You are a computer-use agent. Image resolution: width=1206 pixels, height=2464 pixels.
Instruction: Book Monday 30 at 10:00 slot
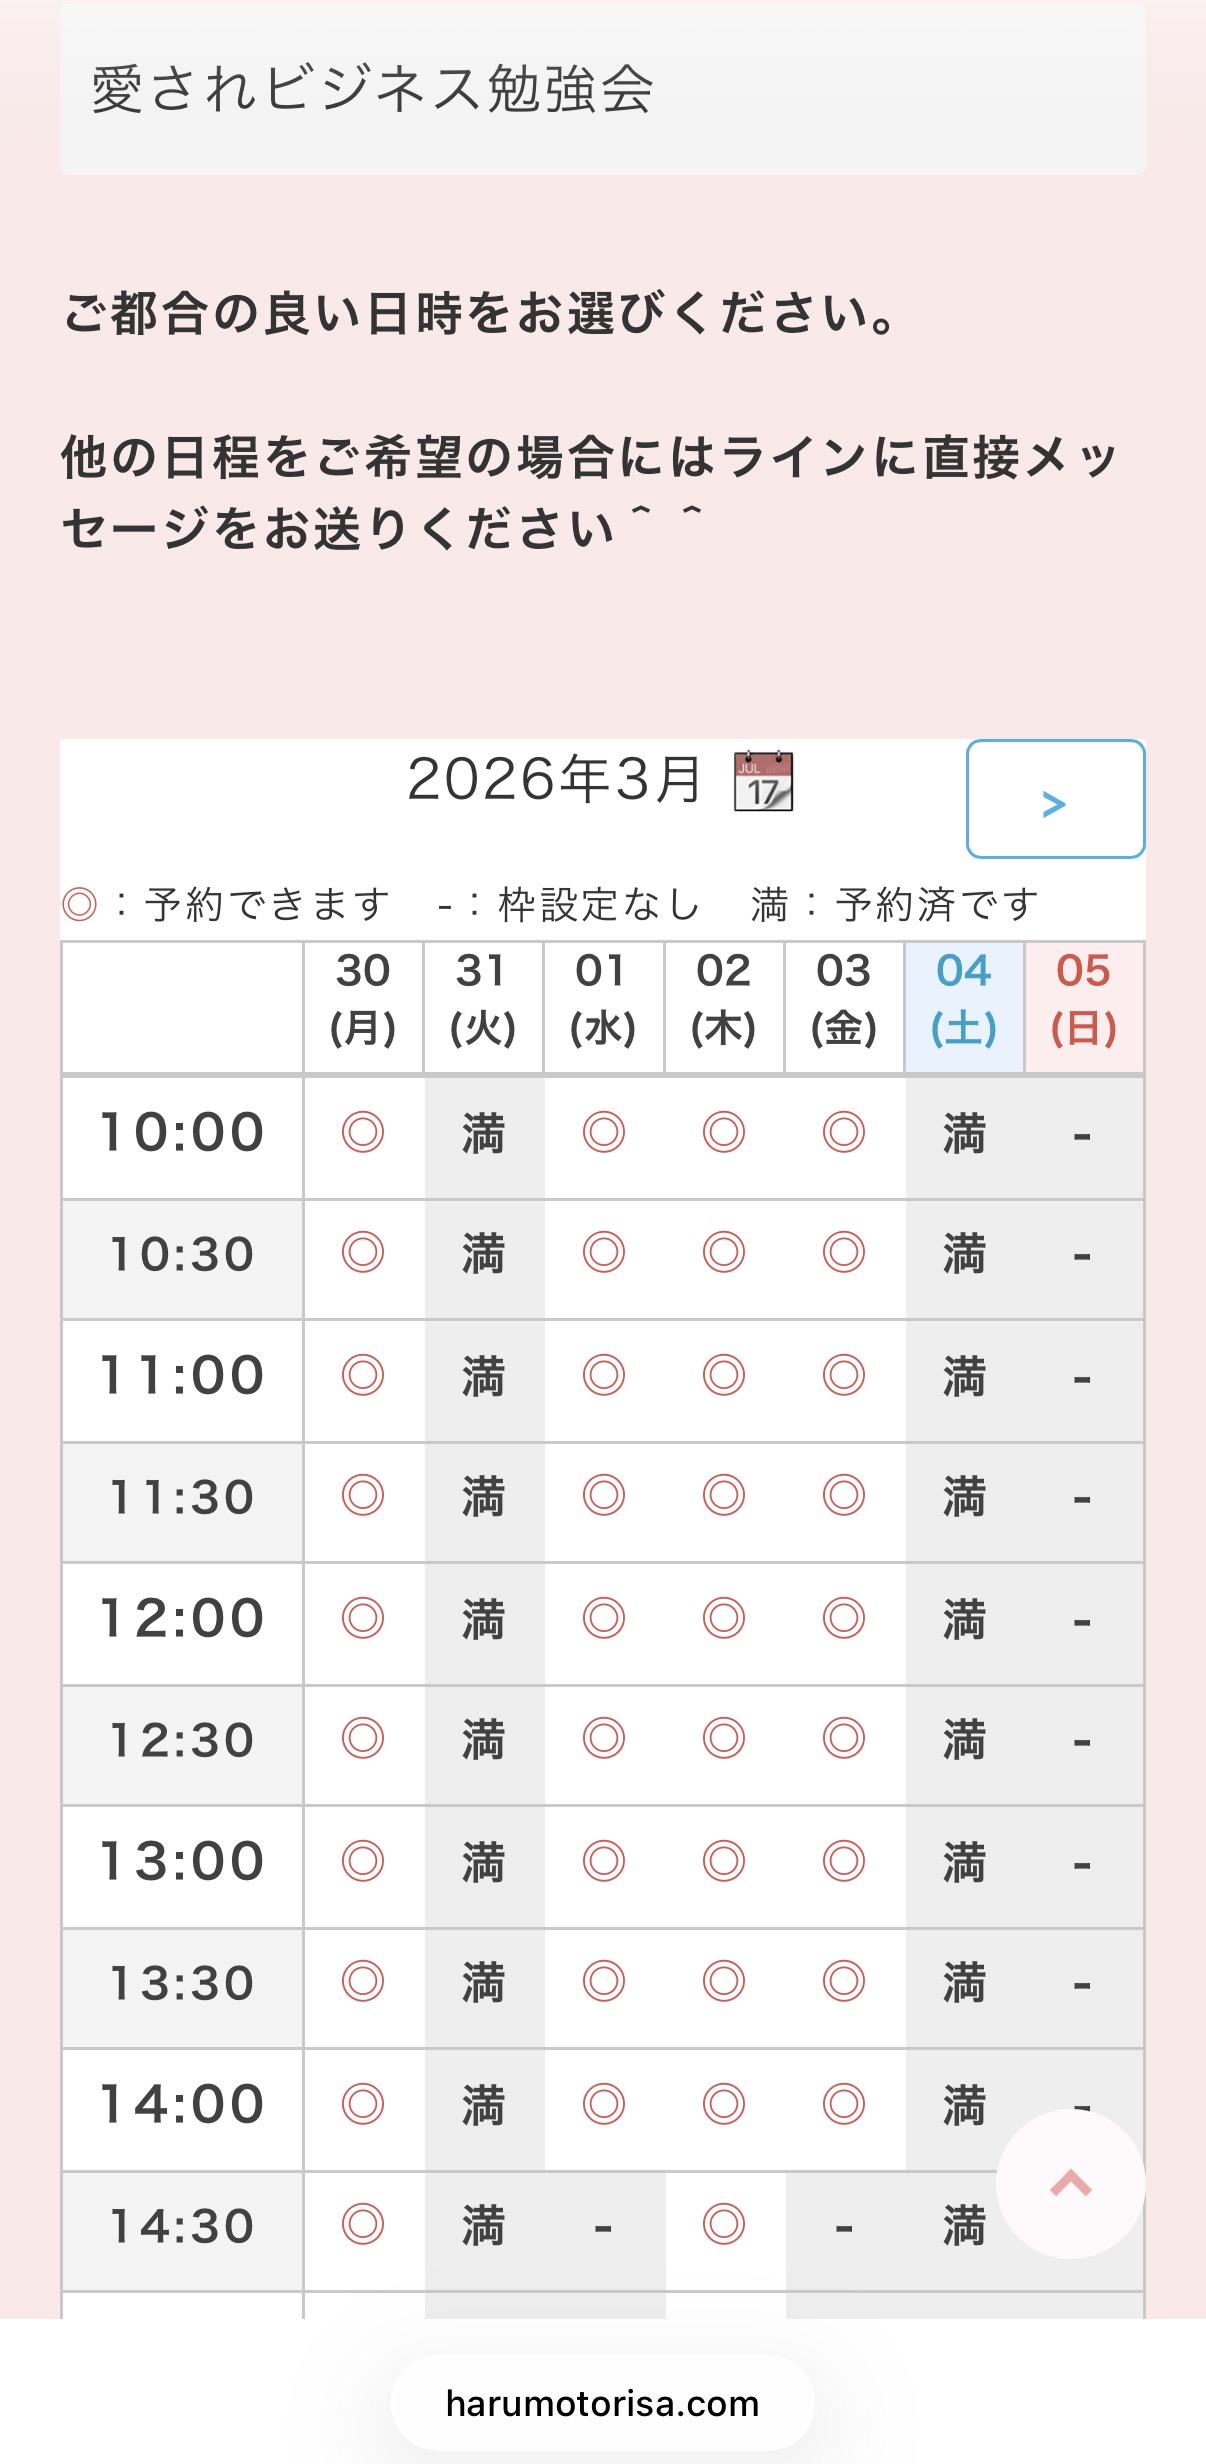click(363, 1133)
